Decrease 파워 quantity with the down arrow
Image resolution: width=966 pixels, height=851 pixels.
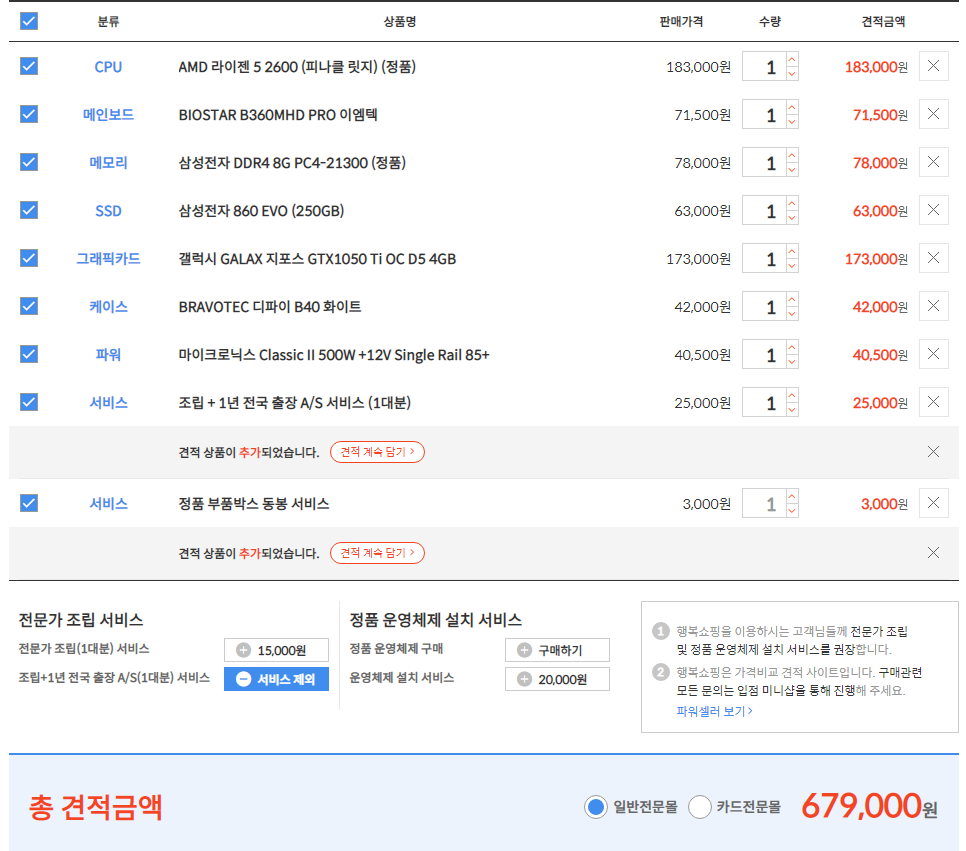coord(792,362)
